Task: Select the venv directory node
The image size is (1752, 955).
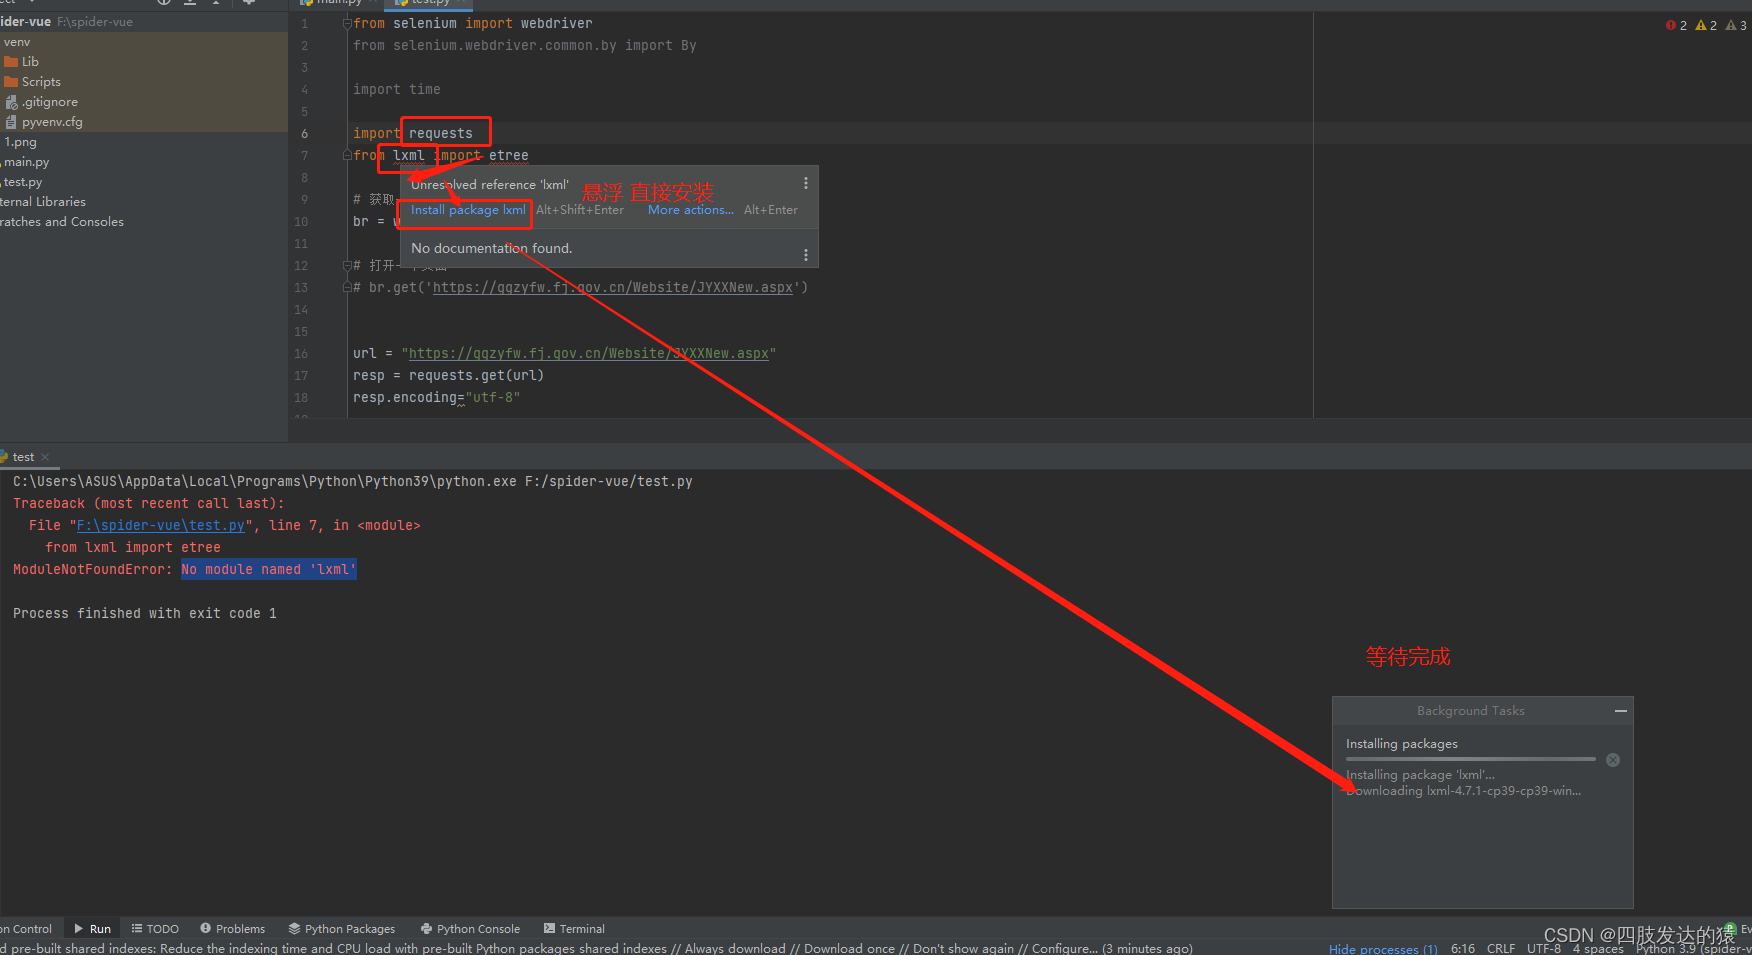Action: 17,42
